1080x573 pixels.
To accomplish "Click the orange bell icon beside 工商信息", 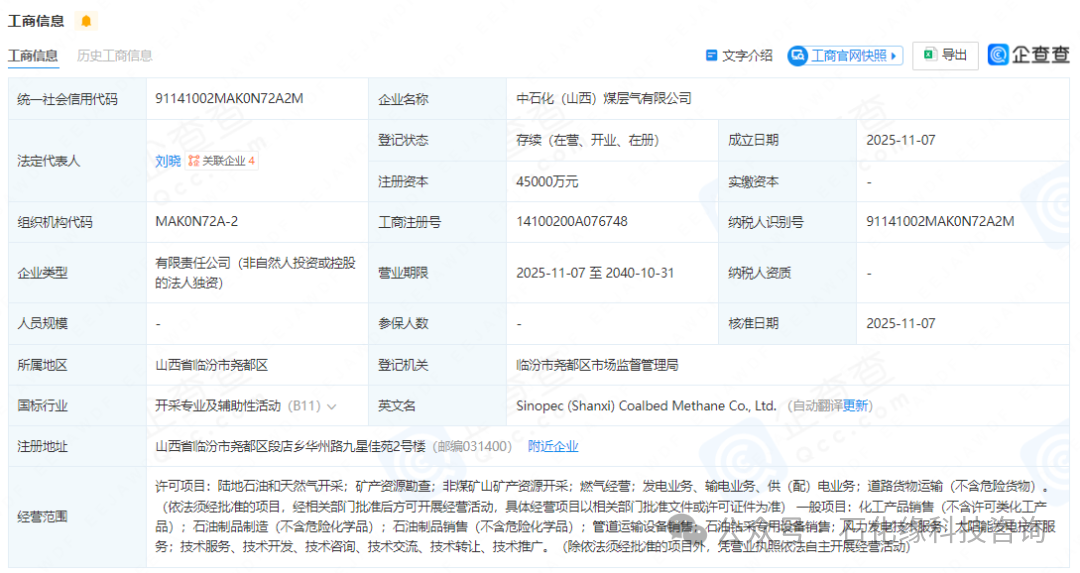I will coord(86,21).
